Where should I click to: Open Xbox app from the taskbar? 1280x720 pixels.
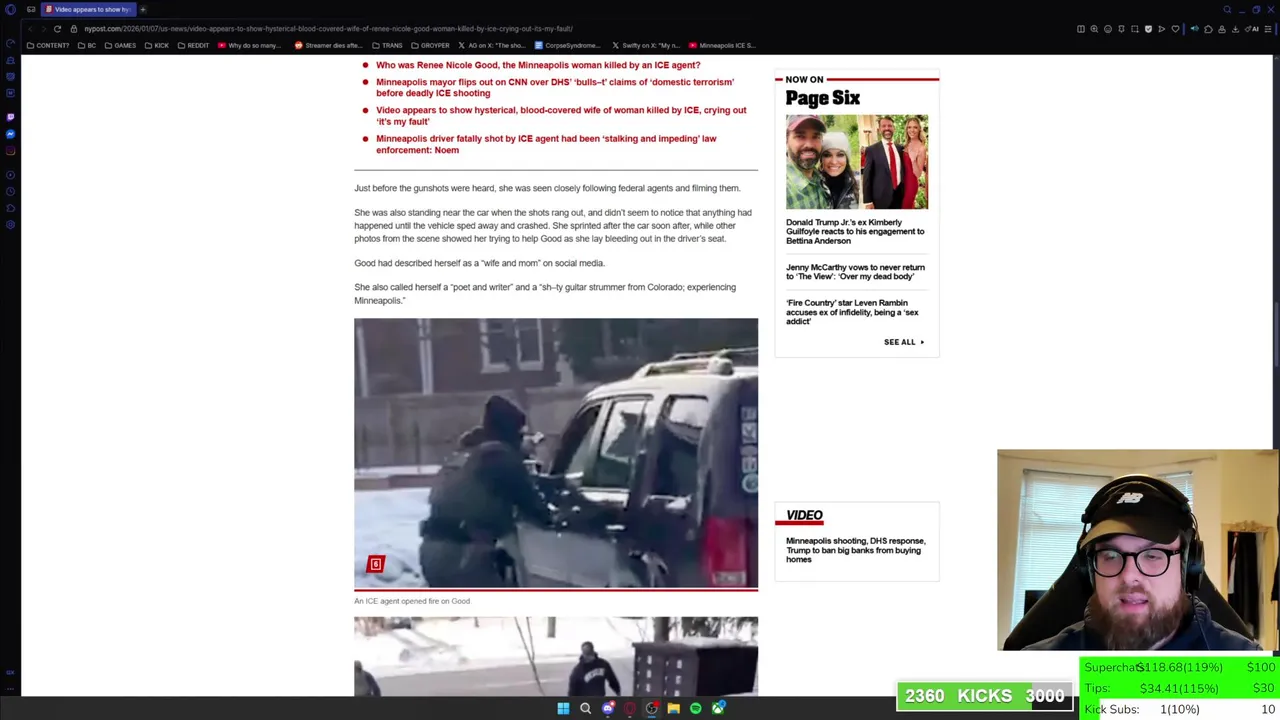point(718,709)
